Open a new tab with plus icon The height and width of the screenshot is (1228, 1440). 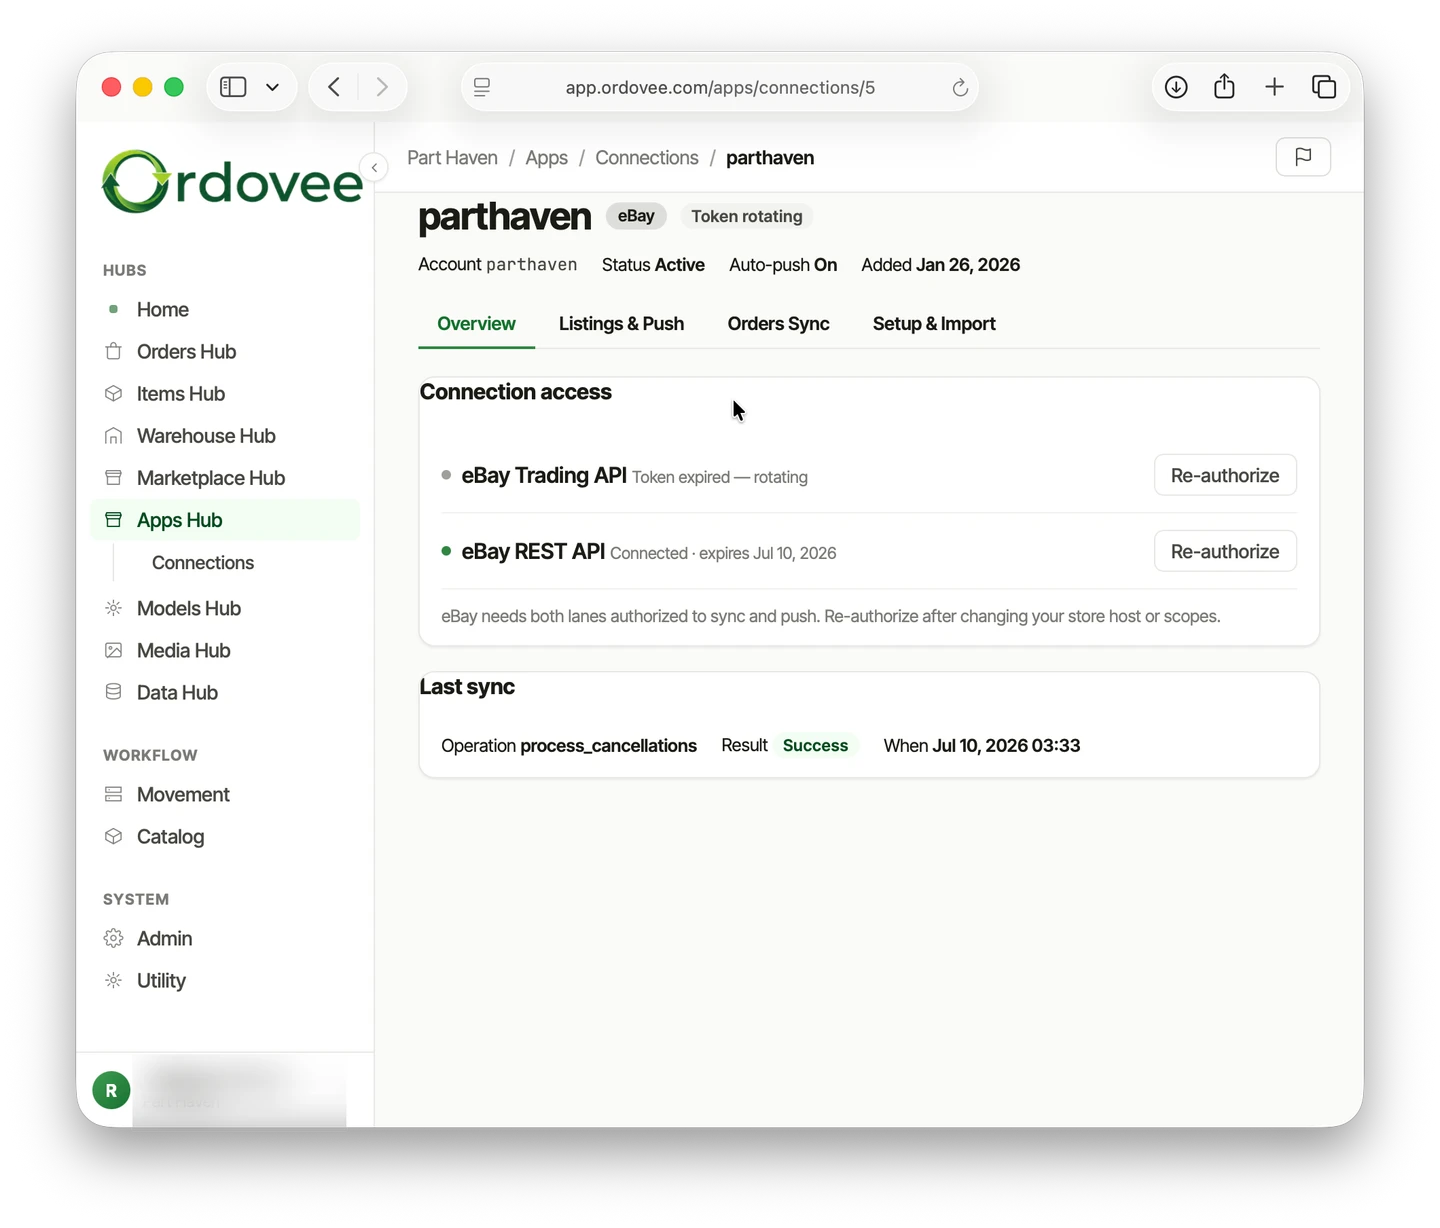click(x=1274, y=87)
